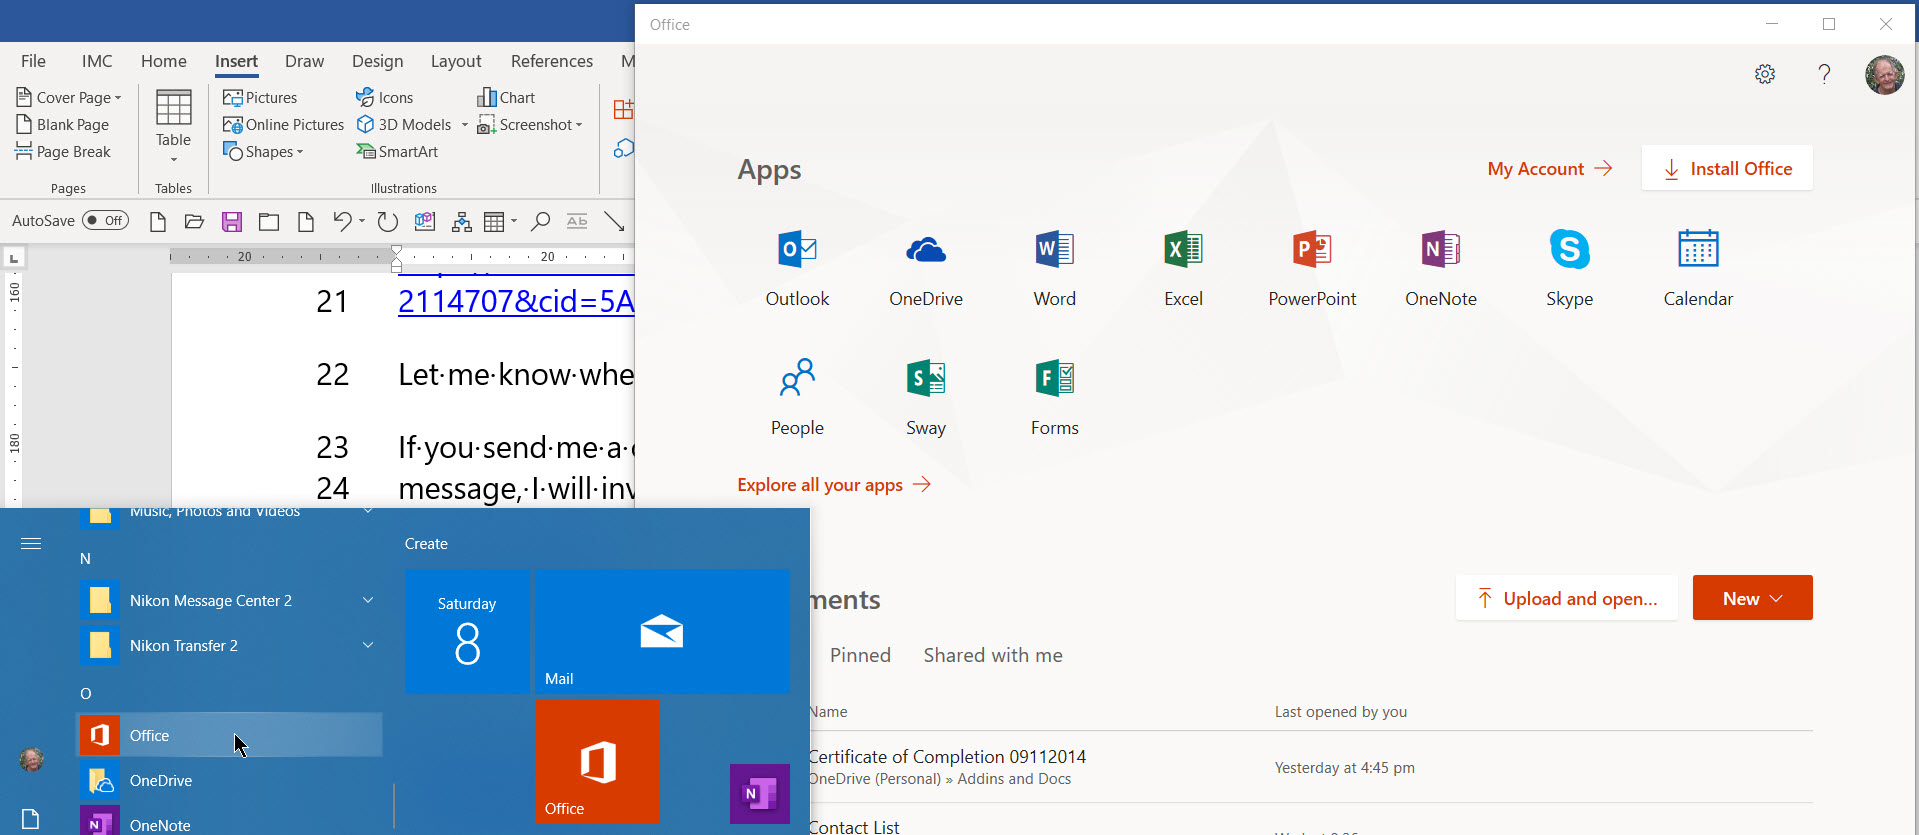The width and height of the screenshot is (1919, 835).
Task: Click the open-folder icon in Word's Quick Access Toolbar
Action: tap(194, 221)
